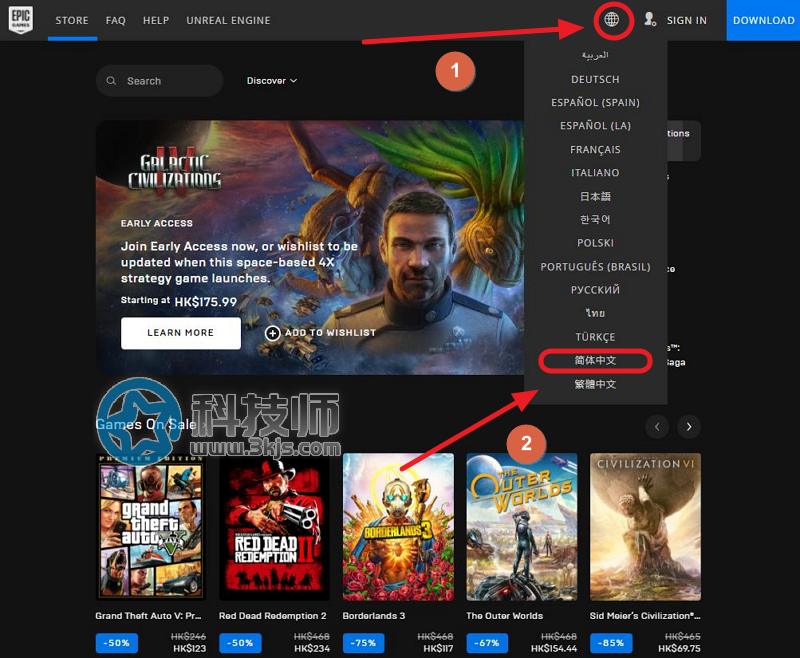Open the language globe icon

point(611,20)
